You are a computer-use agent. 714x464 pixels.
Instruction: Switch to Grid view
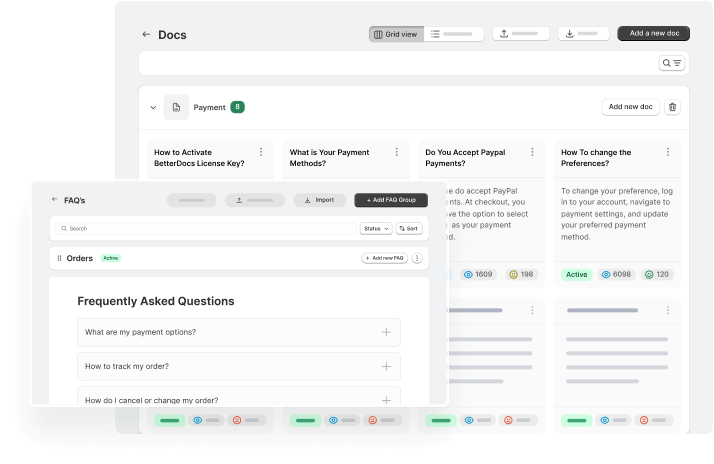tap(395, 34)
